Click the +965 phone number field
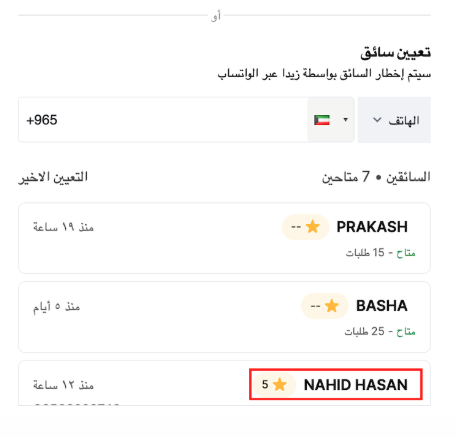 coord(163,120)
